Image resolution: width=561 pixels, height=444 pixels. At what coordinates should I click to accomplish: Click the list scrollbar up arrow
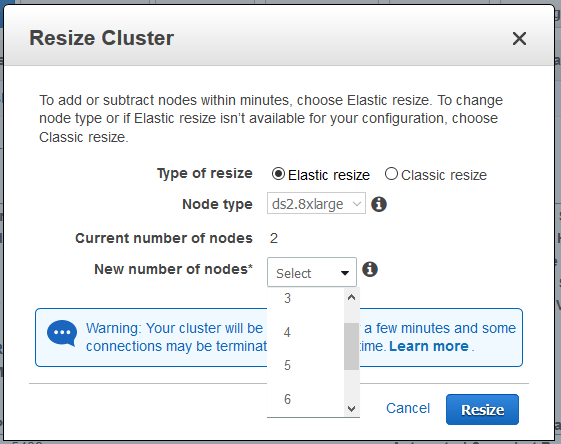351,297
